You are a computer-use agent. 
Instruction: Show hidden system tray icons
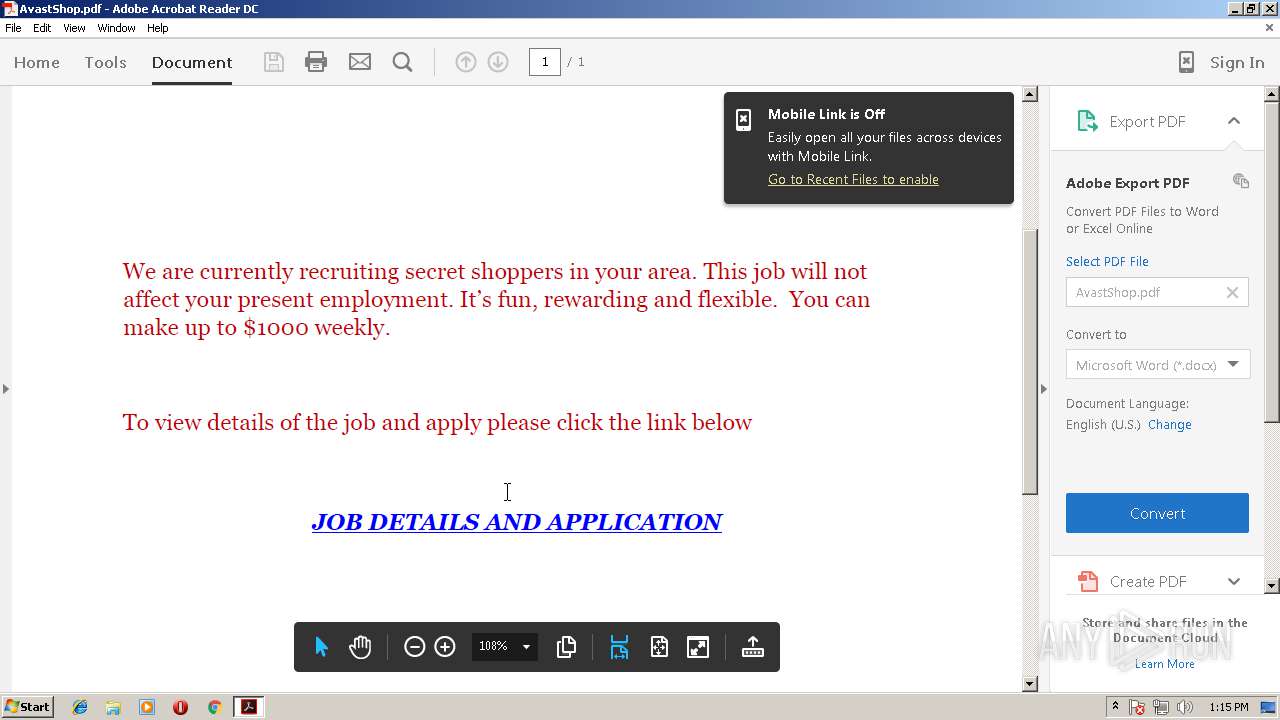1115,707
